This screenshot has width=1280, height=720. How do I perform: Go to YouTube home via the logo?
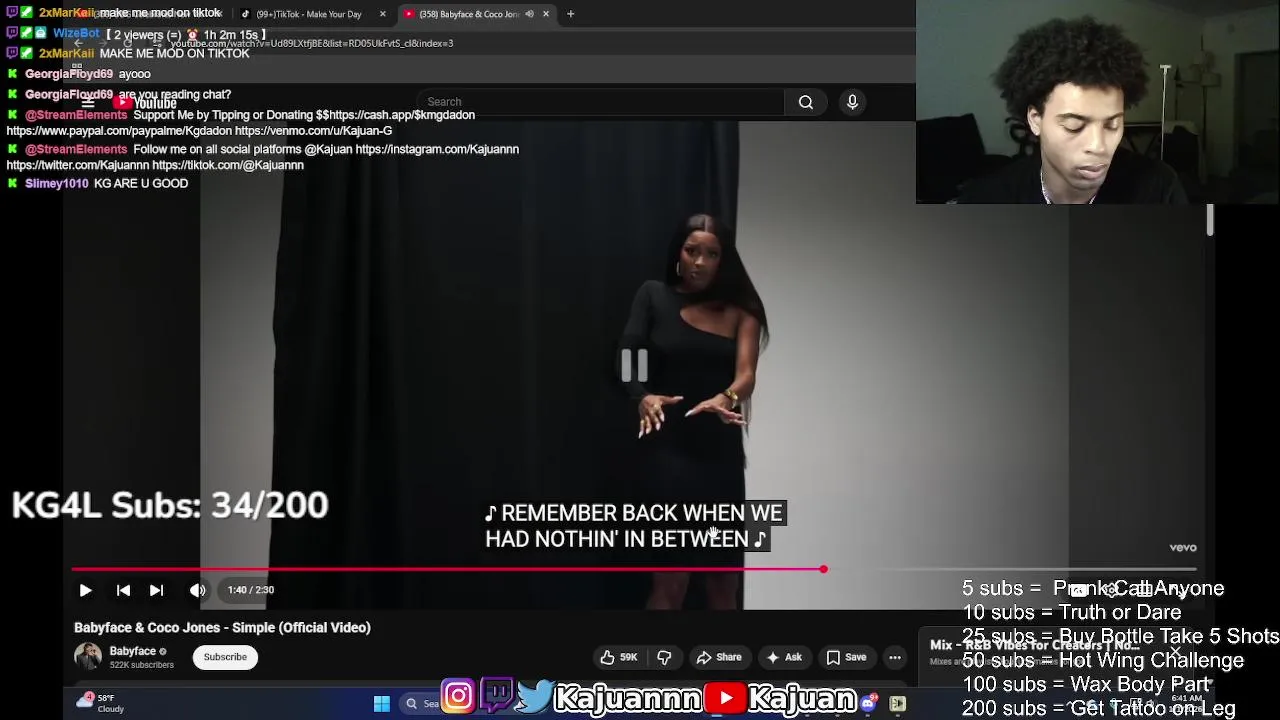click(x=145, y=103)
